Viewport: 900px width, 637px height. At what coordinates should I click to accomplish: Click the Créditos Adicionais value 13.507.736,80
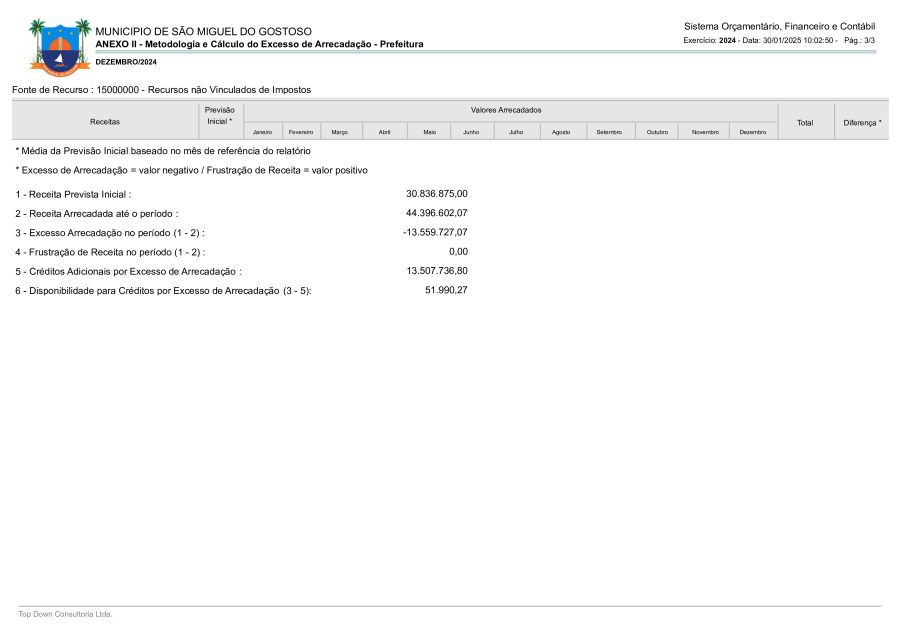tap(436, 271)
